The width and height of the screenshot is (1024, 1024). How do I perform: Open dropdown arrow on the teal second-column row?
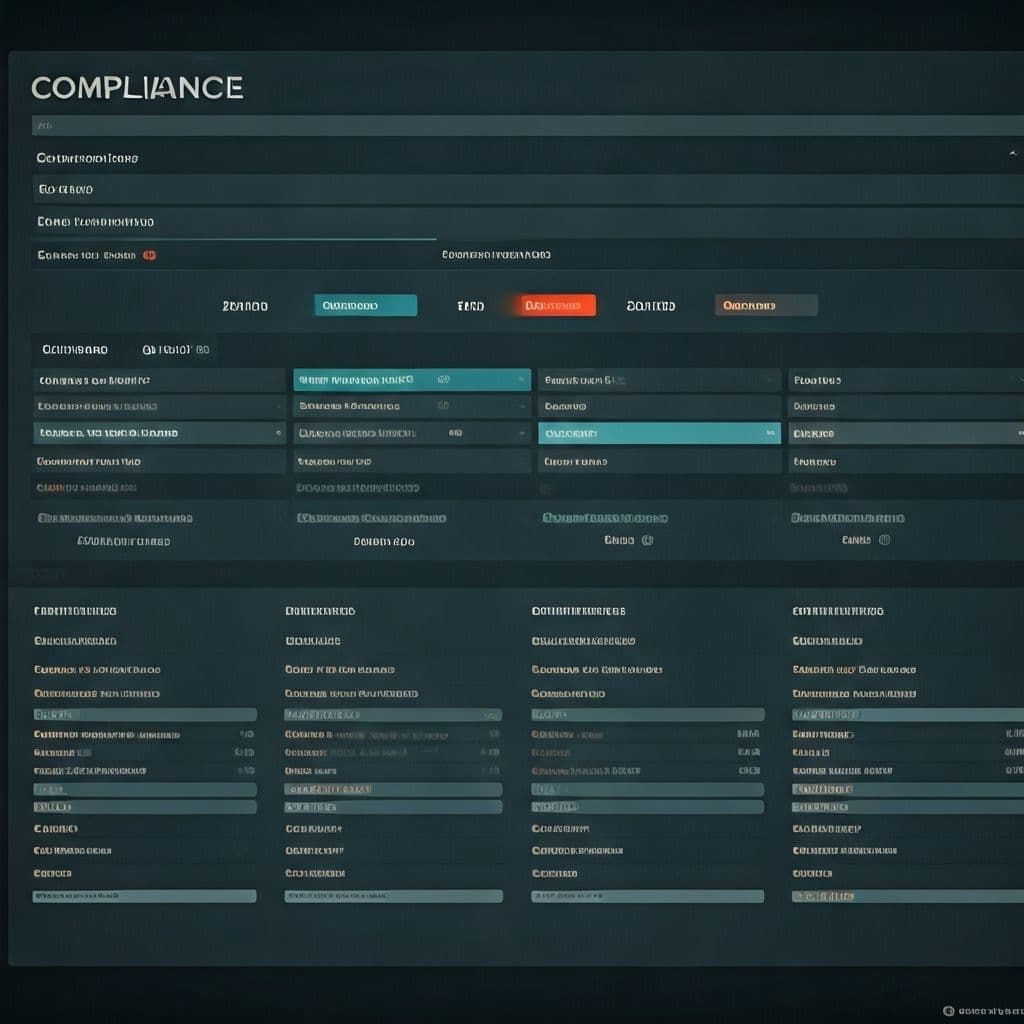pos(521,380)
